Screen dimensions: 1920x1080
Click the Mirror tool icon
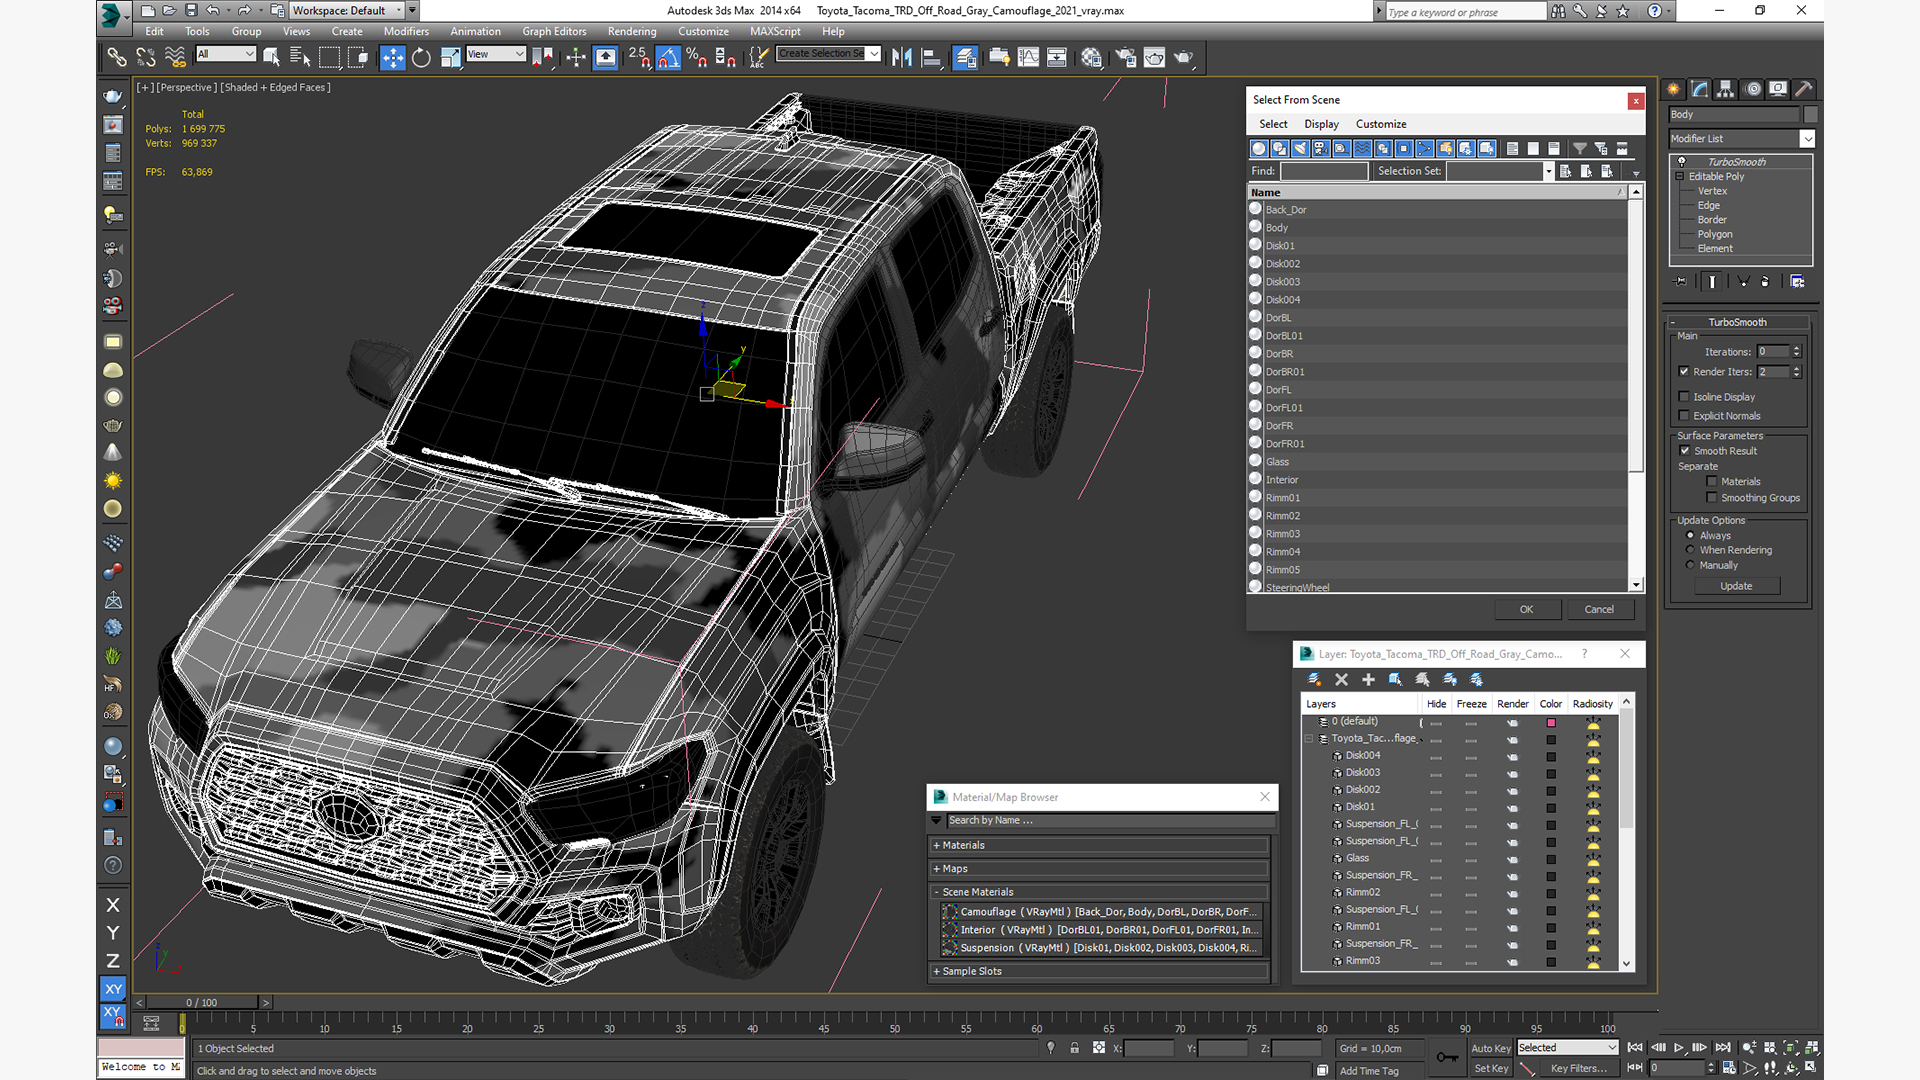902,57
